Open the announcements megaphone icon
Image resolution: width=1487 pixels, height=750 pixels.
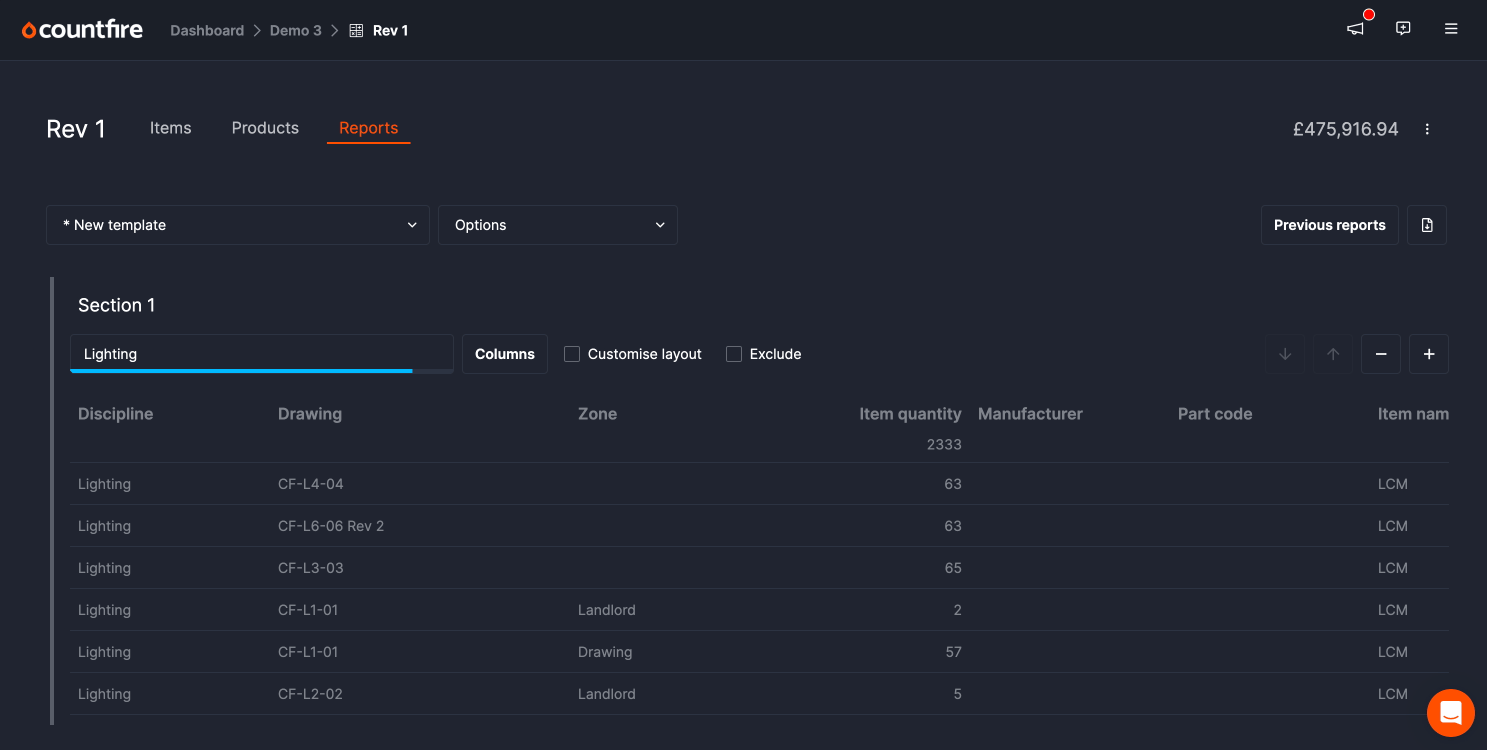(x=1355, y=29)
